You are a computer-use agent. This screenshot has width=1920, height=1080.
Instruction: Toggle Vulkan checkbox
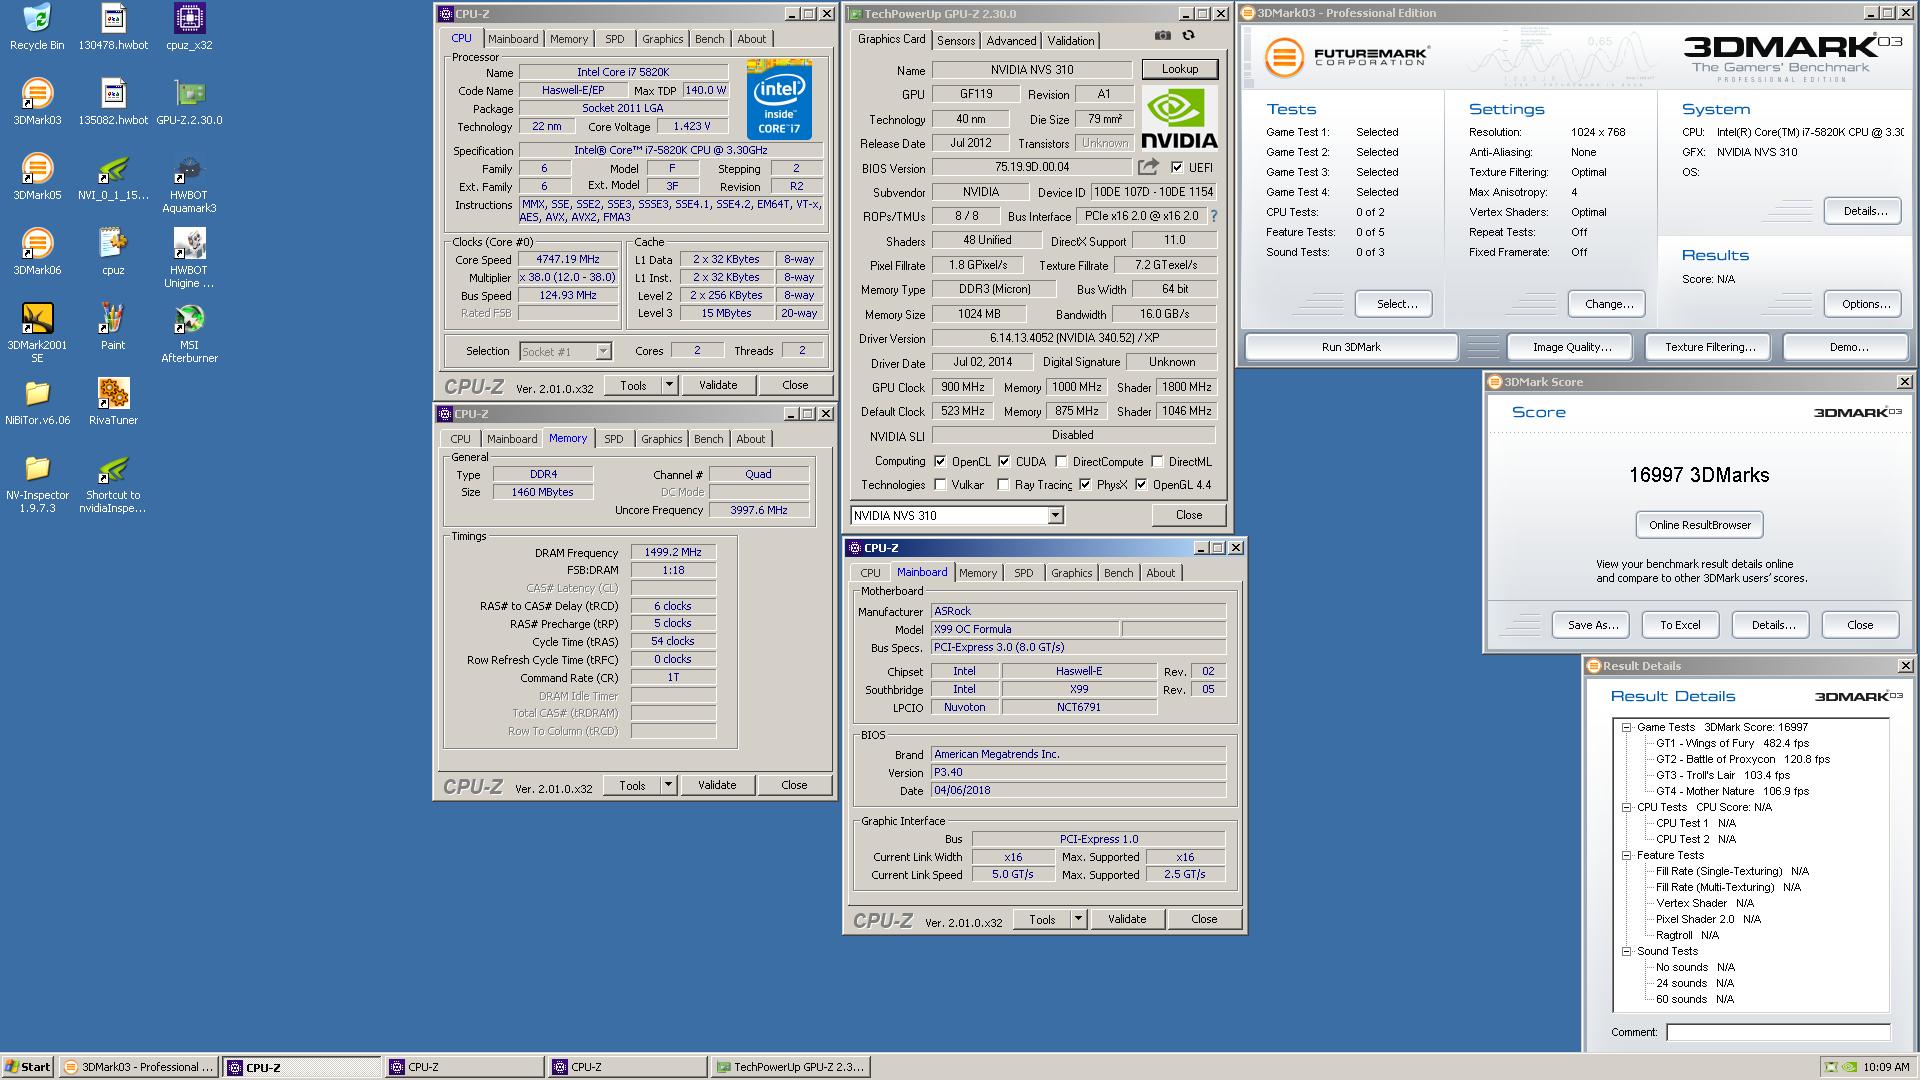(940, 485)
